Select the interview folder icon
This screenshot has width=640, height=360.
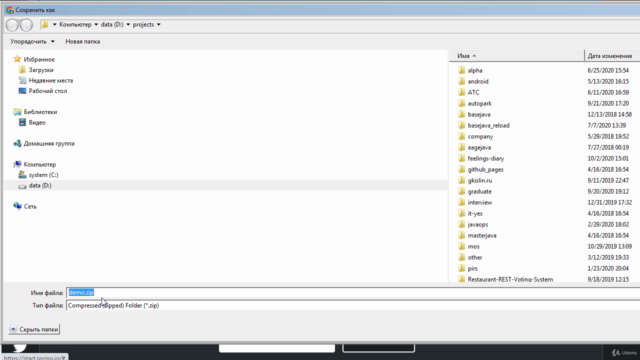tap(462, 202)
